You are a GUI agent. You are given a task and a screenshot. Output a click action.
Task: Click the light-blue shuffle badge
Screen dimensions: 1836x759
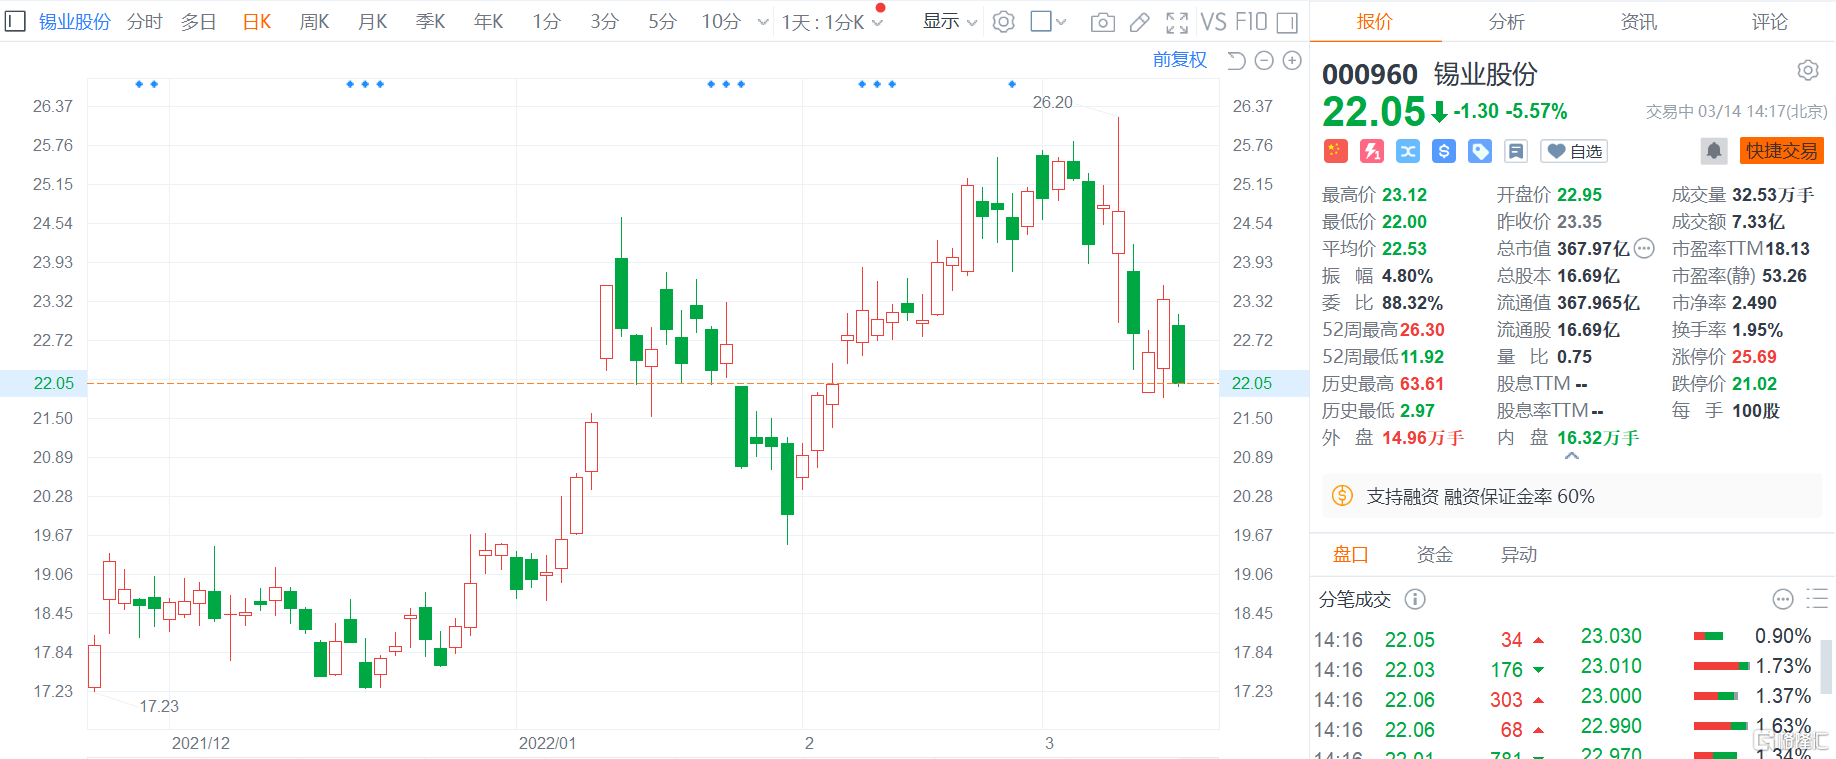[1408, 151]
